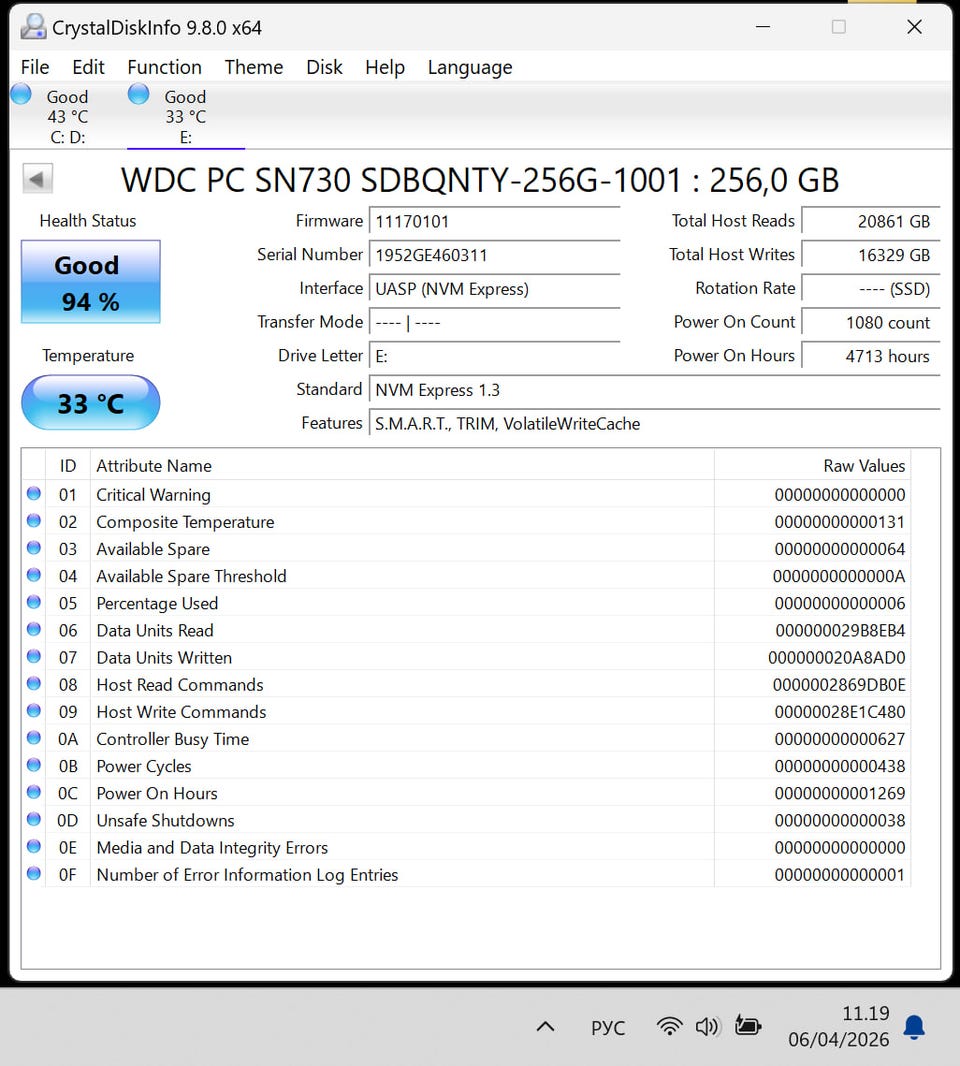Click raw value 00000000001269
960x1066 pixels.
(x=840, y=793)
